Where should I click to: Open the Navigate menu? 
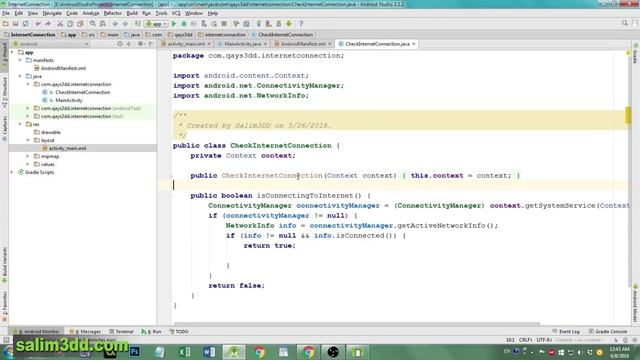click(x=52, y=13)
